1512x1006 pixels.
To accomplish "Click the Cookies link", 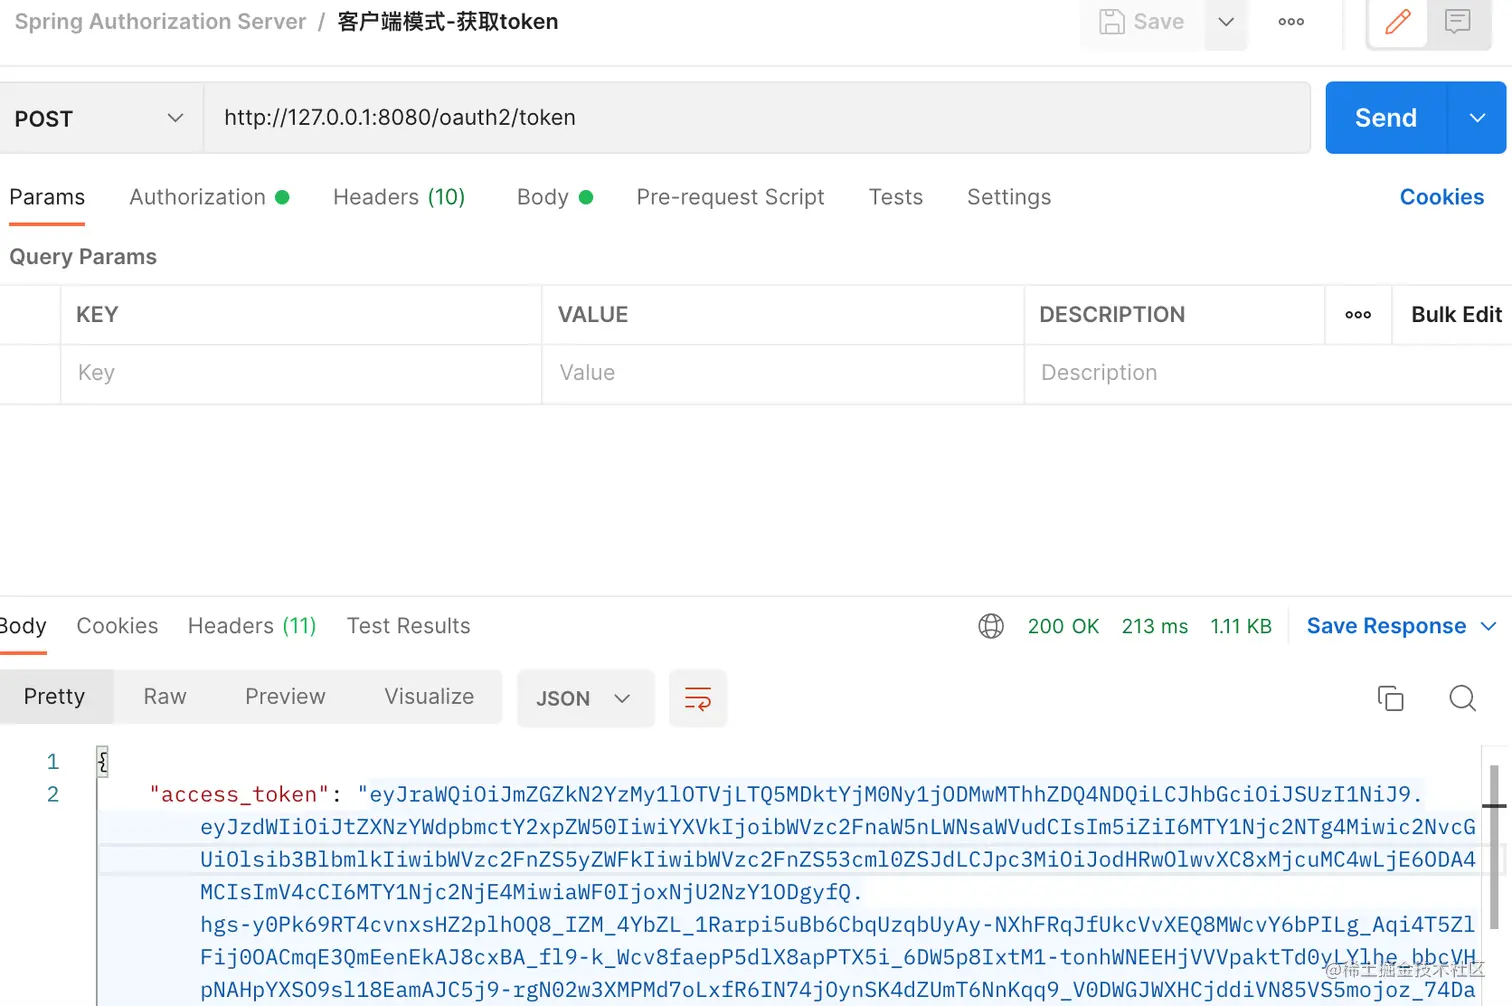I will pos(1442,197).
